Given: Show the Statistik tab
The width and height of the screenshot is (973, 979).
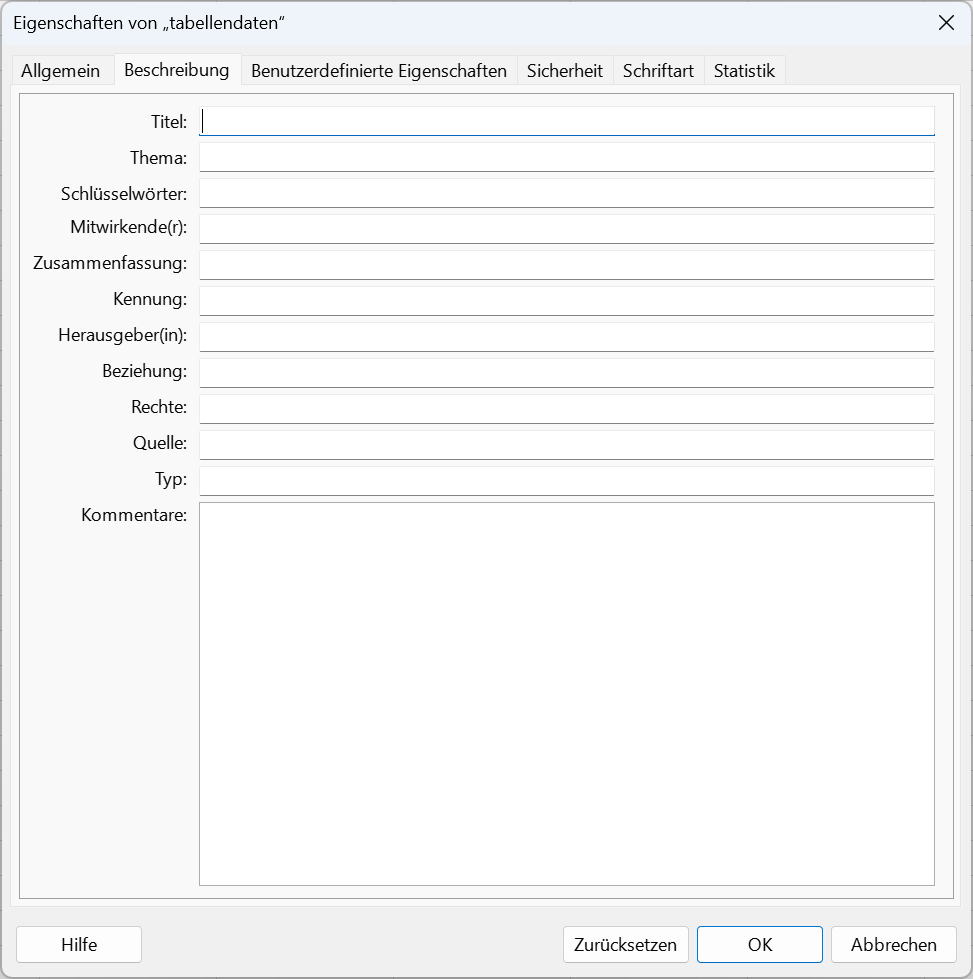Looking at the screenshot, I should (x=744, y=71).
